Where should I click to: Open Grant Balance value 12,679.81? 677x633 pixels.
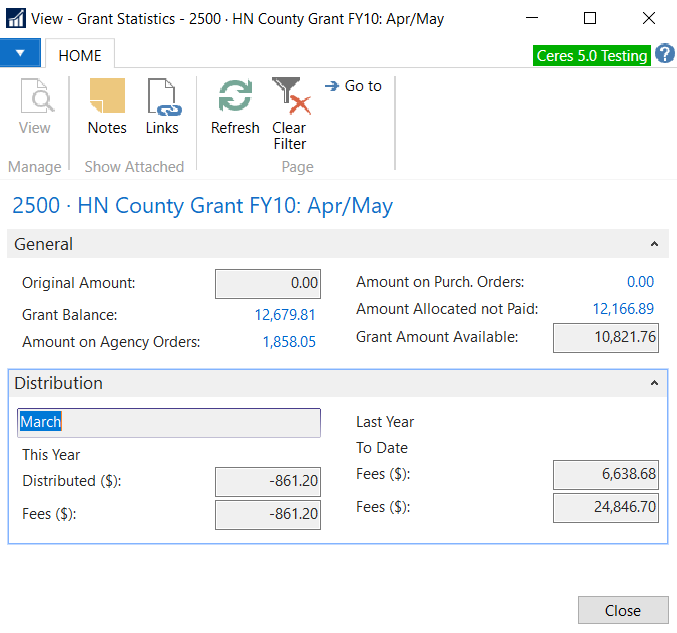pos(285,315)
